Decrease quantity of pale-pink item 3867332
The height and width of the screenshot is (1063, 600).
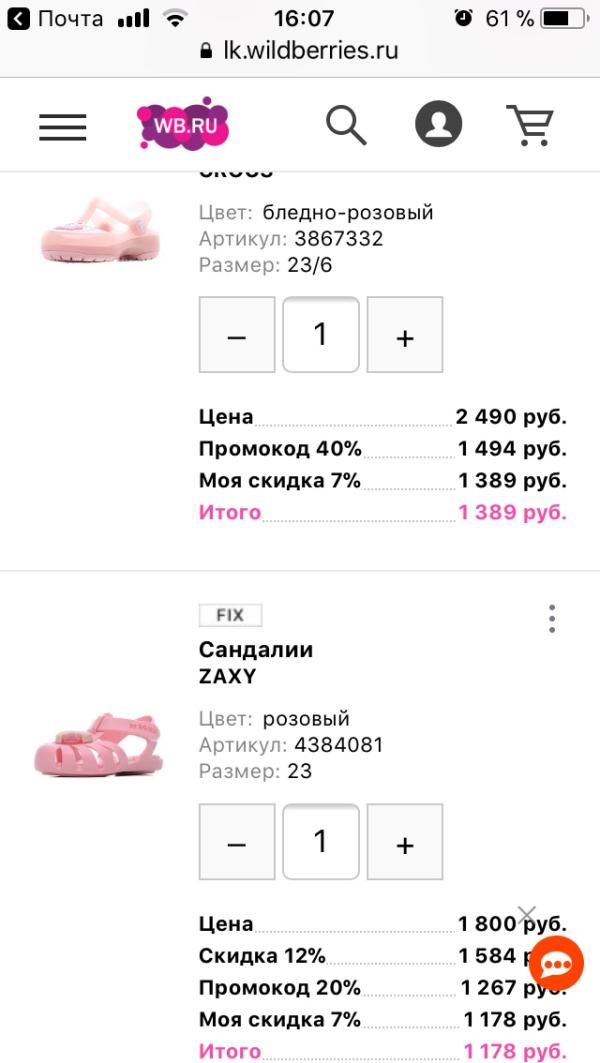(x=237, y=335)
